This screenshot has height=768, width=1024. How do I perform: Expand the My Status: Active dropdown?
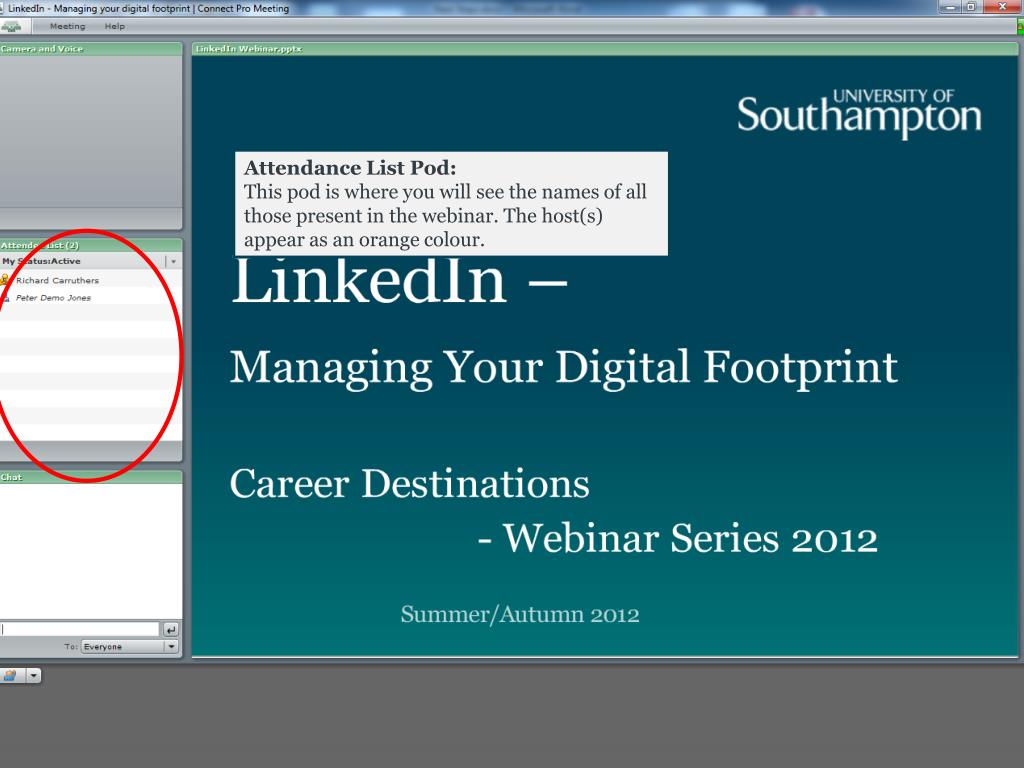pos(173,261)
